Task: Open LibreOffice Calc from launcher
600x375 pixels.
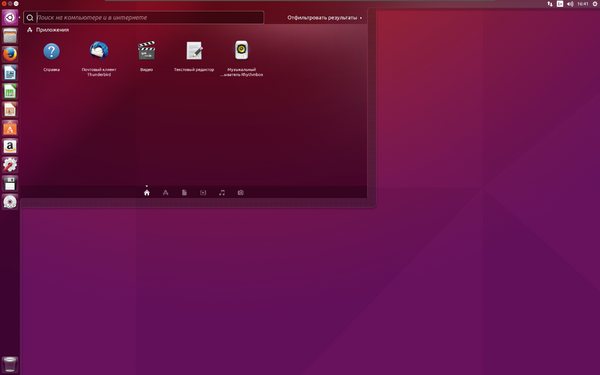Action: pyautogui.click(x=10, y=91)
